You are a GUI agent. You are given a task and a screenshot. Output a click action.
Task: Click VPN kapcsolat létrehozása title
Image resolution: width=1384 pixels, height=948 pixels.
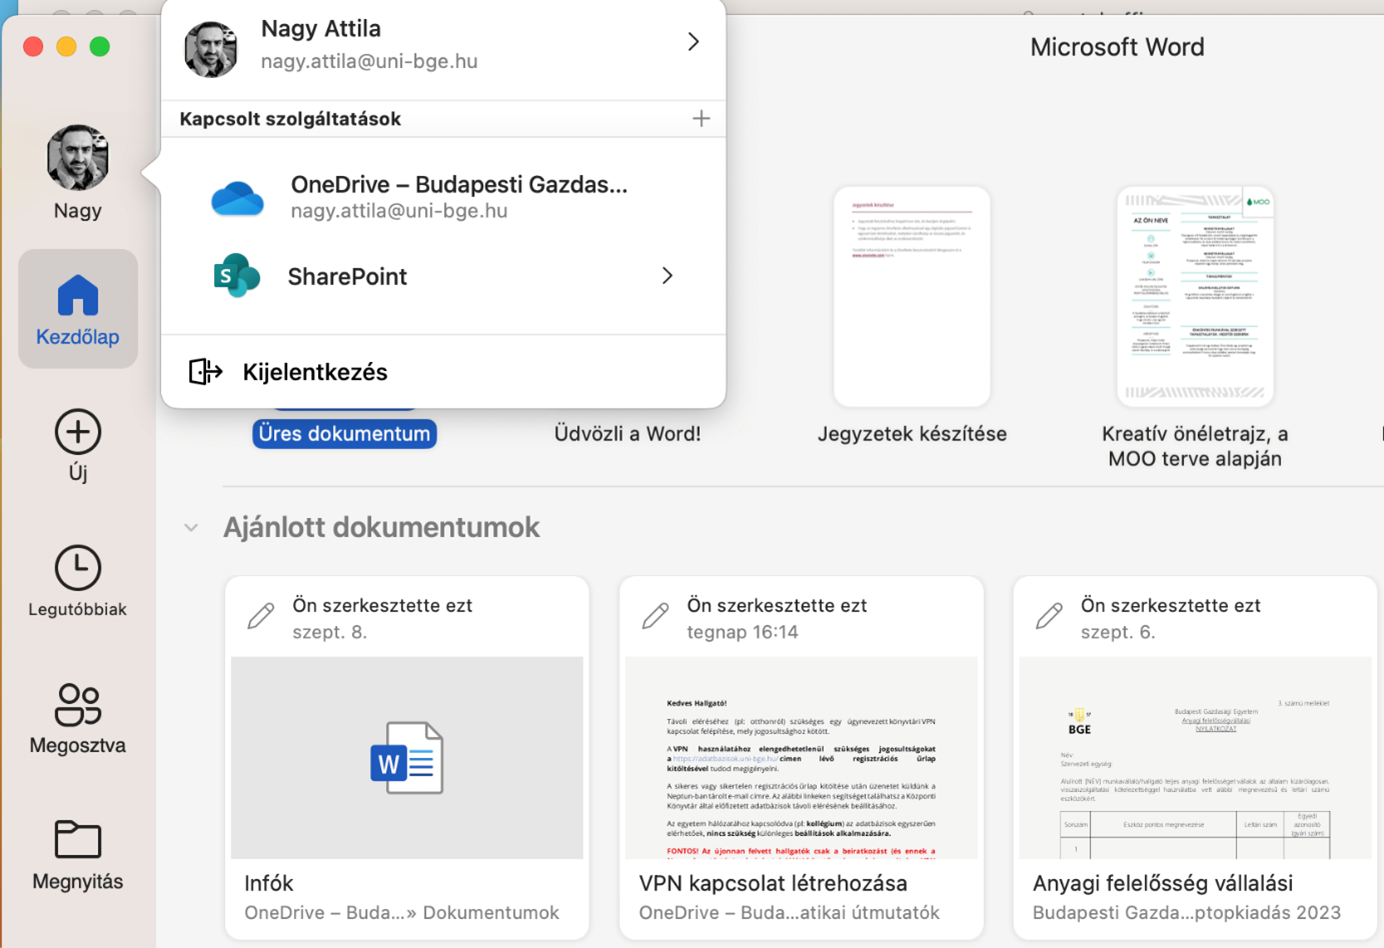(773, 883)
